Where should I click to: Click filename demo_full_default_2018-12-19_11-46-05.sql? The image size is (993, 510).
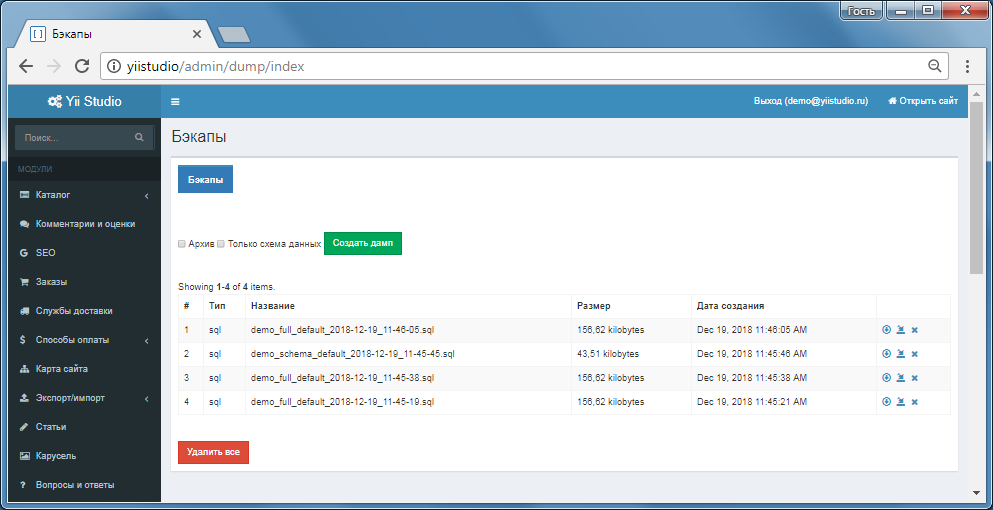point(343,330)
